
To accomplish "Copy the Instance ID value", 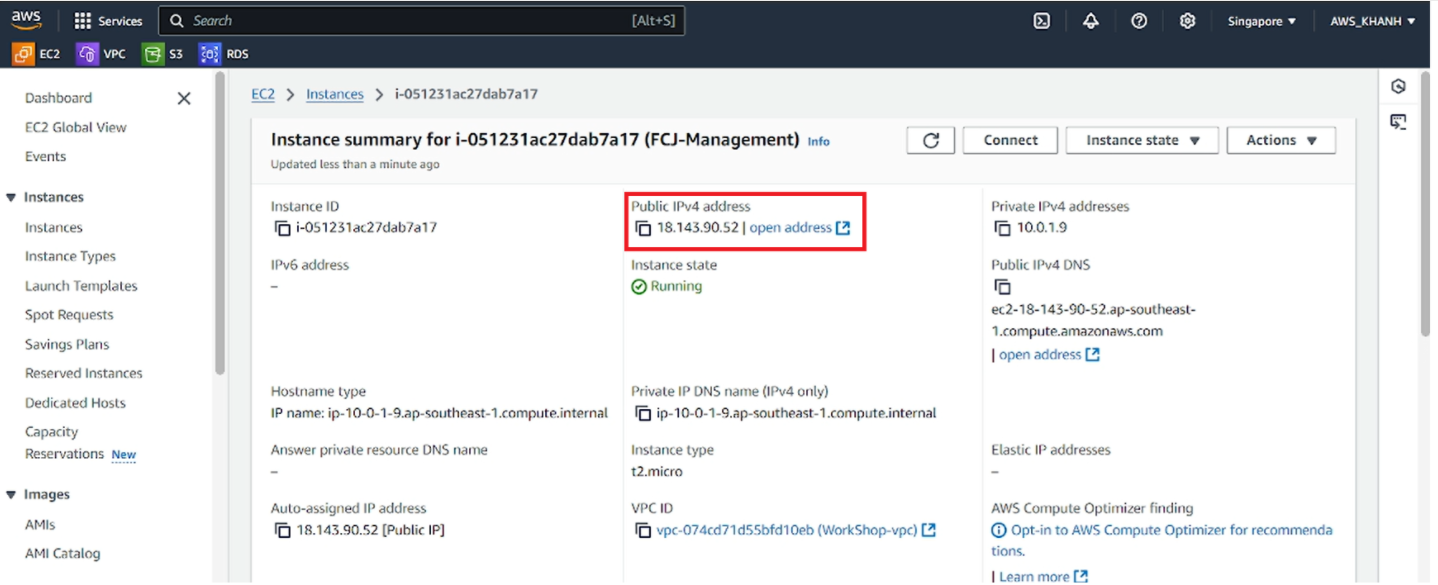I will pos(283,227).
